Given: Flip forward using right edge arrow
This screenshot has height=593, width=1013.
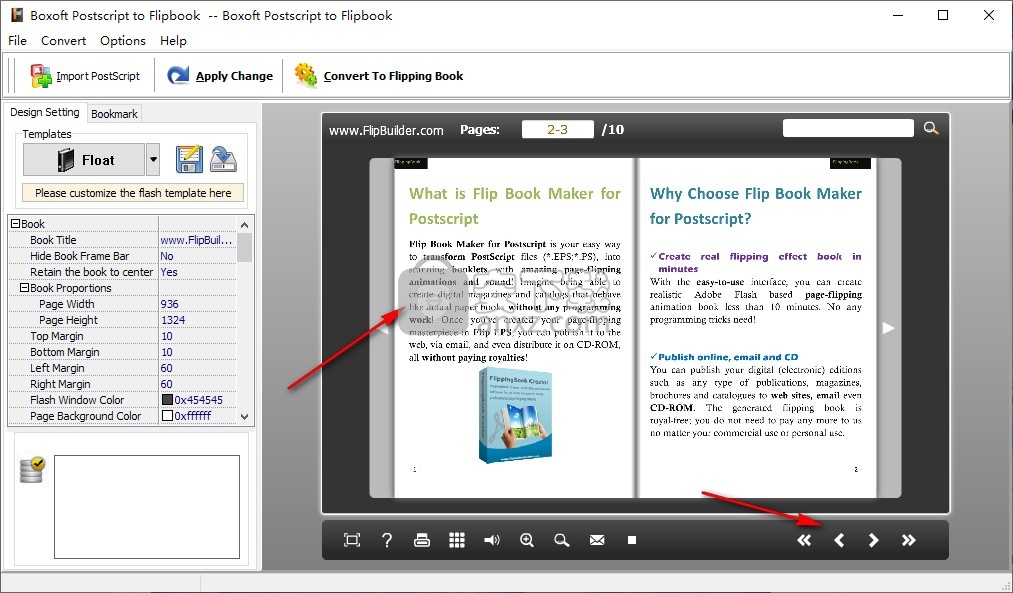Looking at the screenshot, I should click(x=888, y=328).
